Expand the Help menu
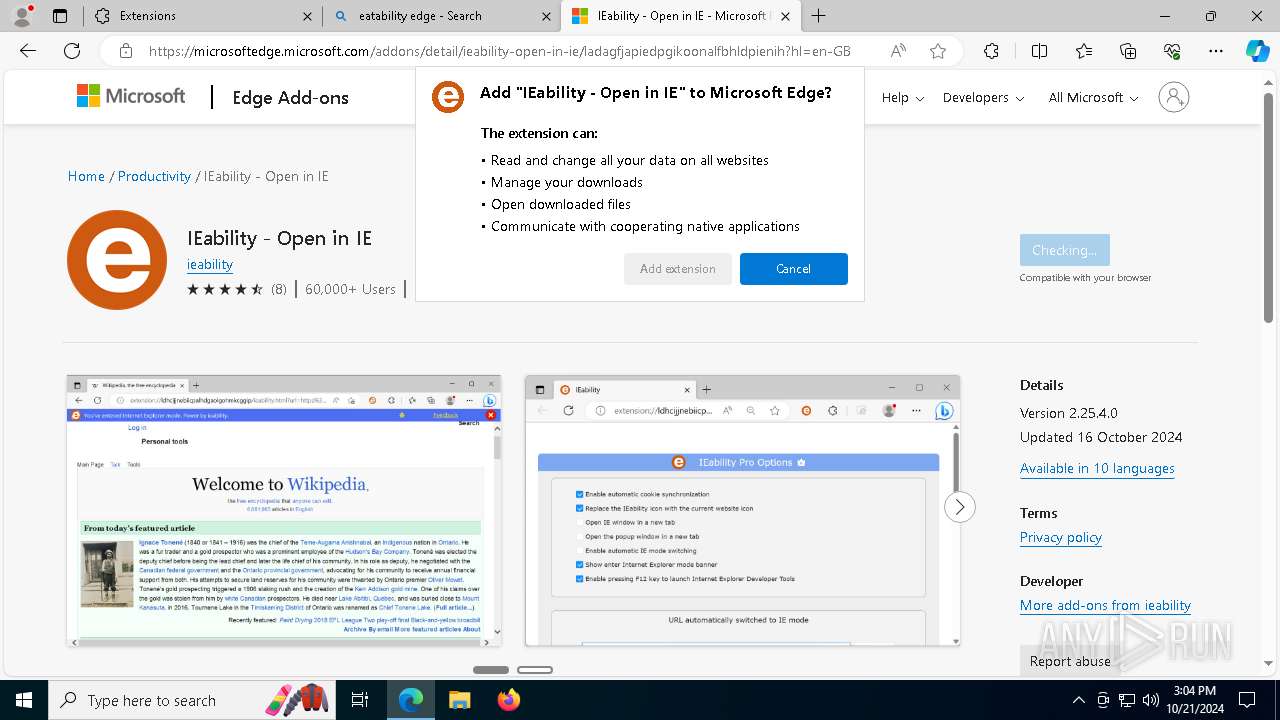1280x720 pixels. [903, 97]
